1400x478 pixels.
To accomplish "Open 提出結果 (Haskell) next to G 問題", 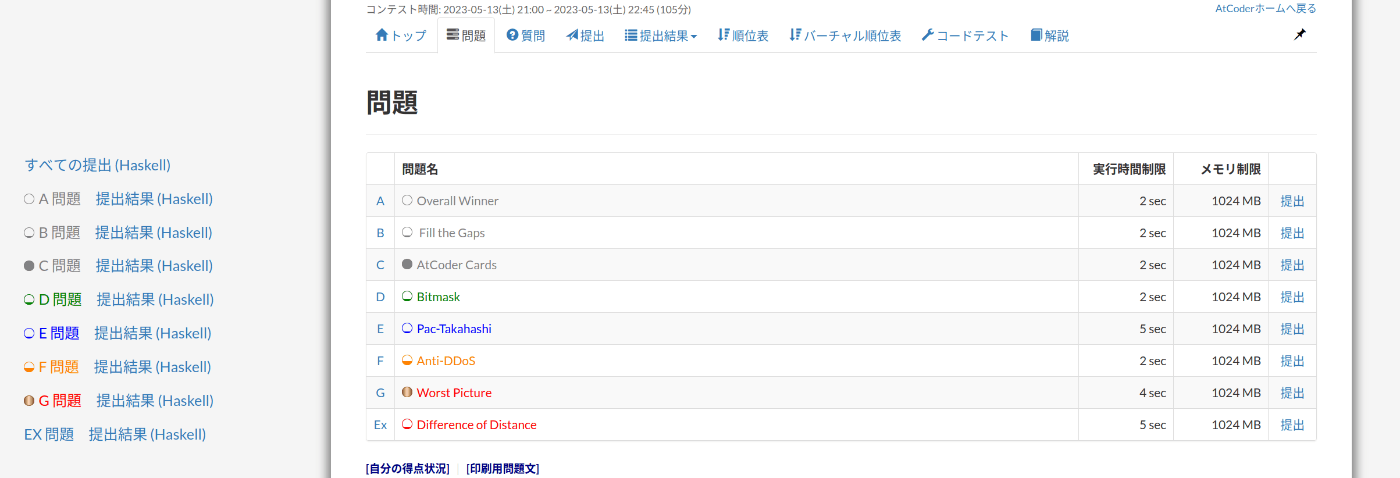I will pos(156,400).
